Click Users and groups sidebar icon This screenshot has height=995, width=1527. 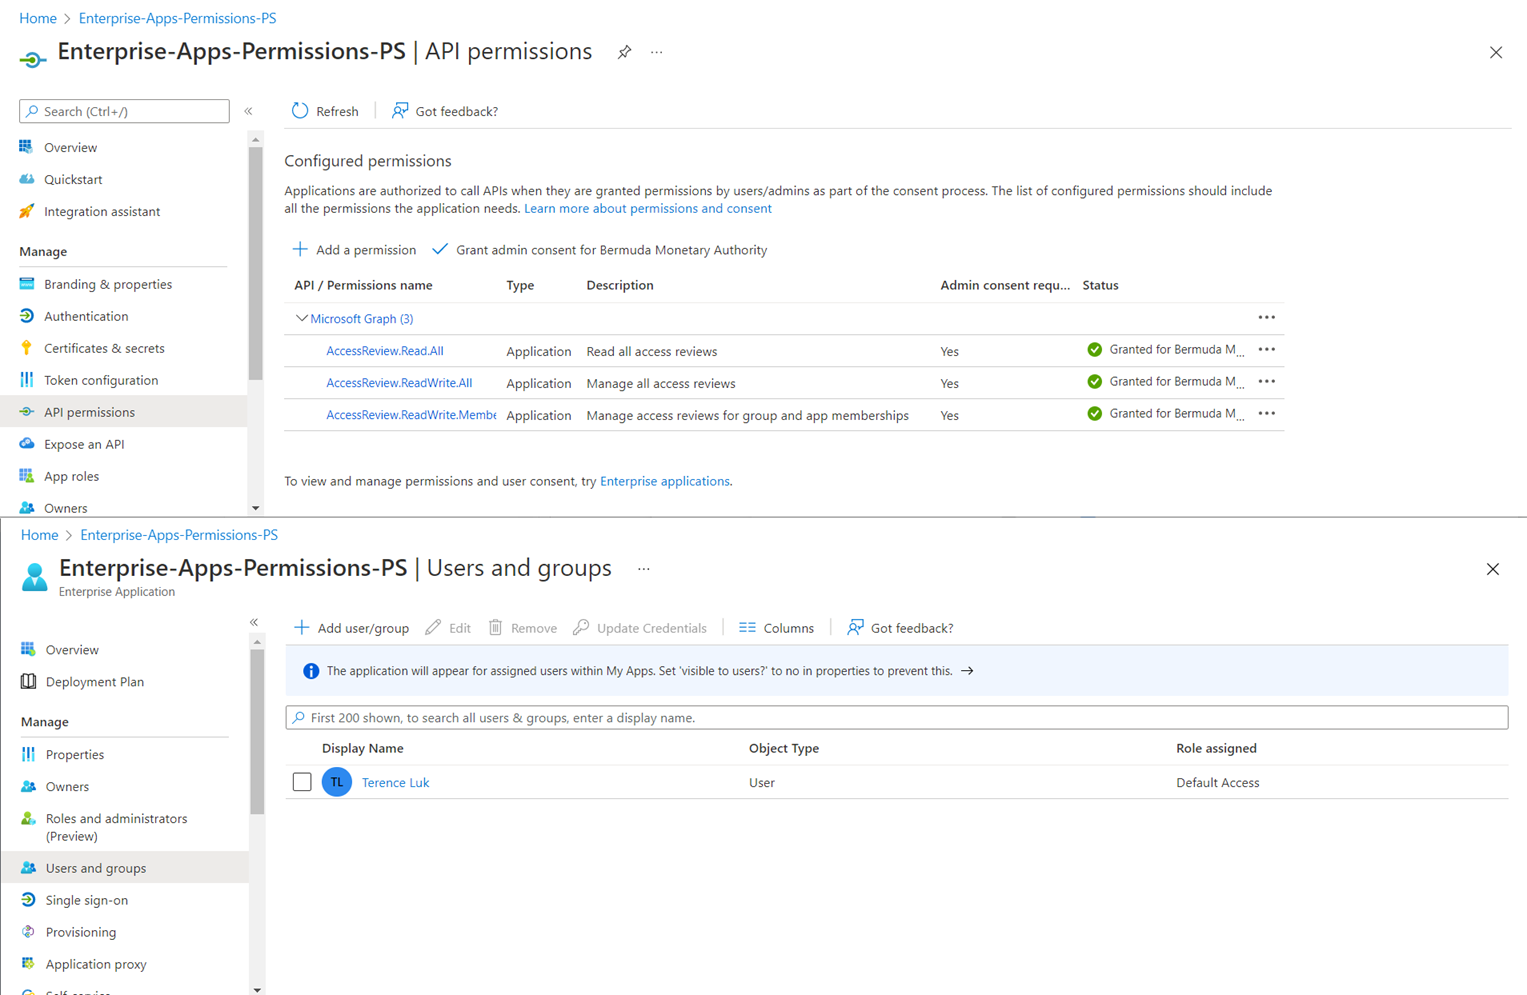coord(28,868)
